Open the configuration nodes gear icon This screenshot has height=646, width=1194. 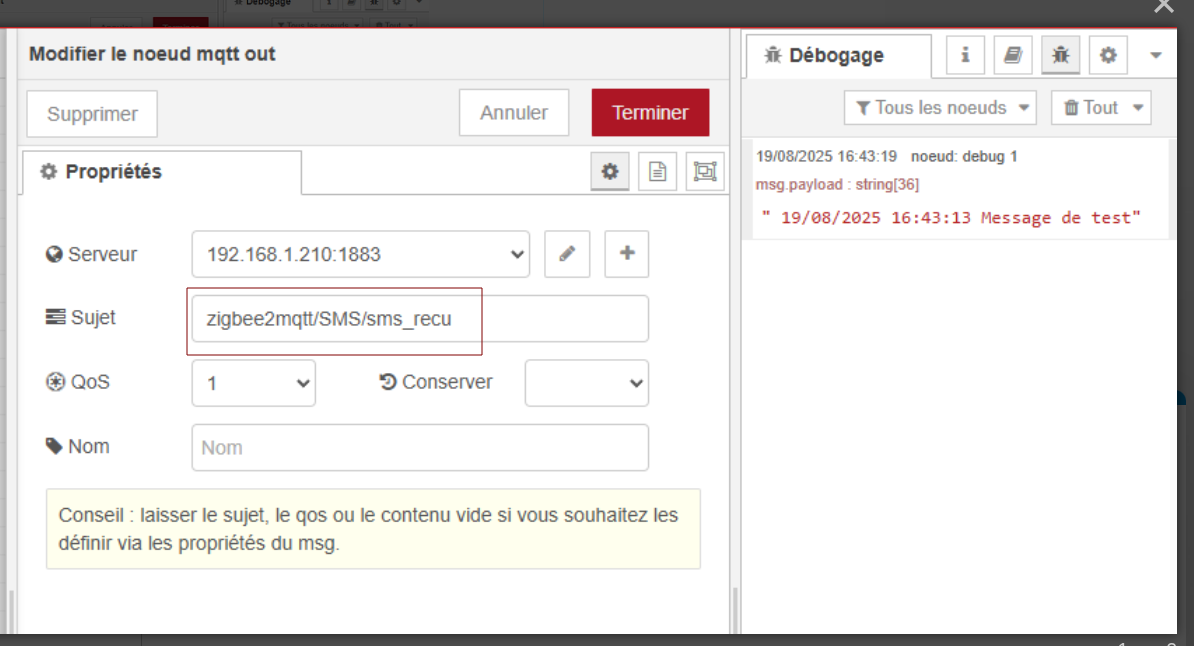[1108, 56]
